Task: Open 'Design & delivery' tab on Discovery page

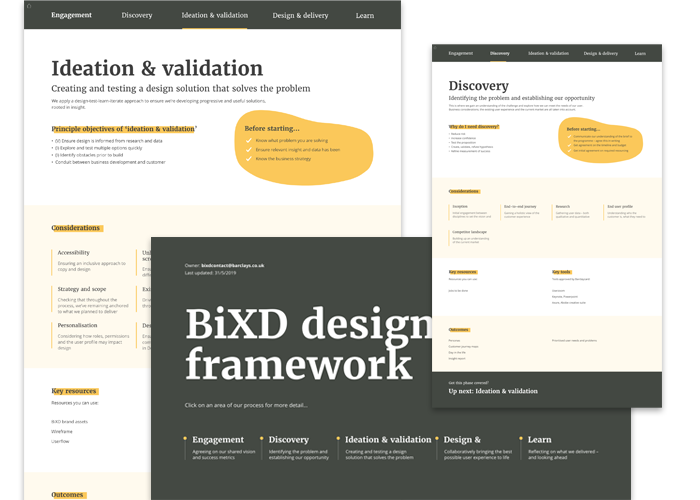Action: click(600, 53)
